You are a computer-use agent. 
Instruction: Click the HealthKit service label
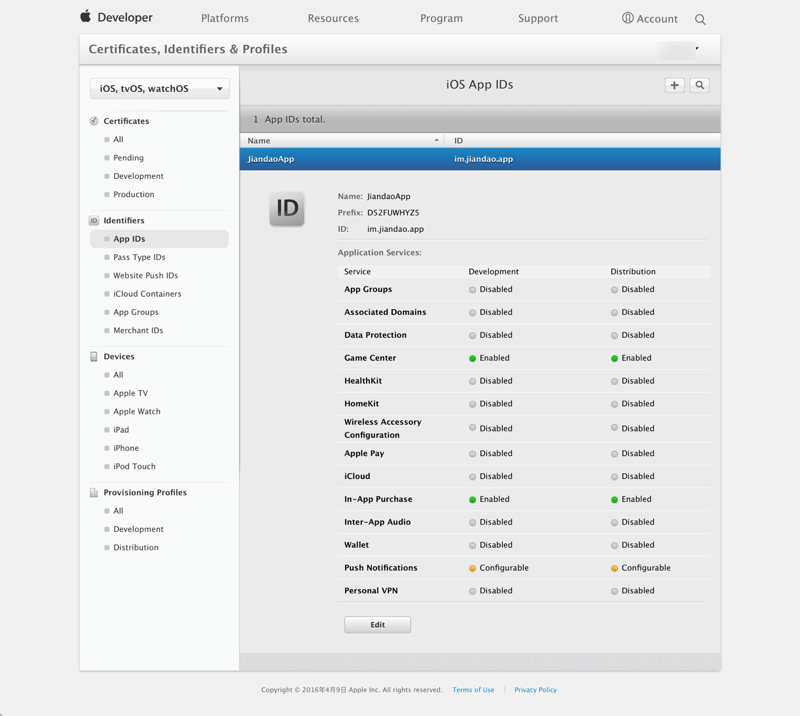click(x=363, y=381)
